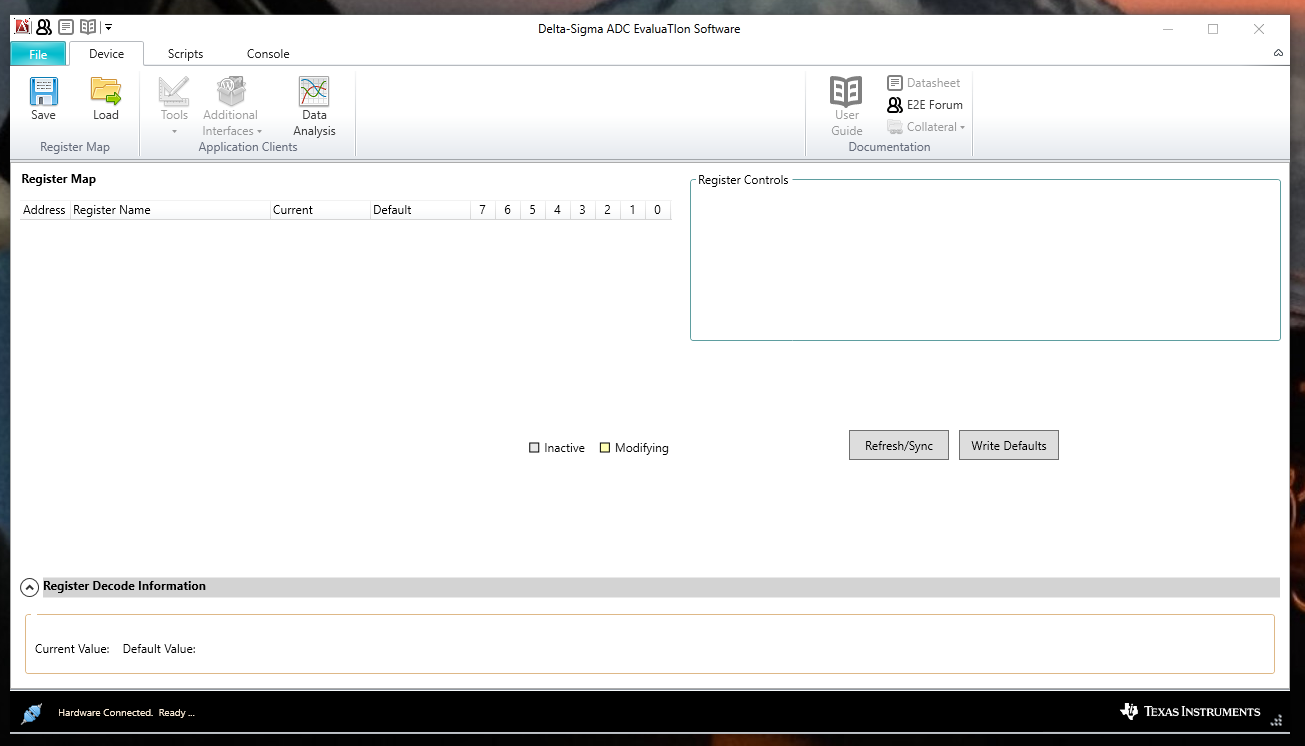
Task: Visit E2E Forum in the Documentation group
Action: (925, 105)
